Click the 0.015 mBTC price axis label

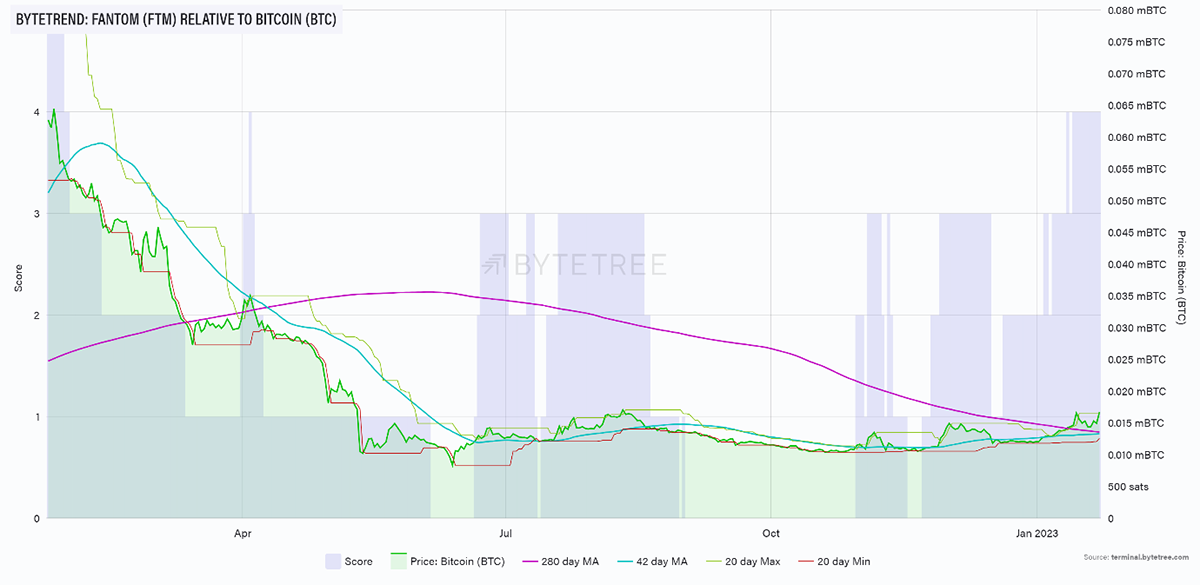click(1137, 423)
